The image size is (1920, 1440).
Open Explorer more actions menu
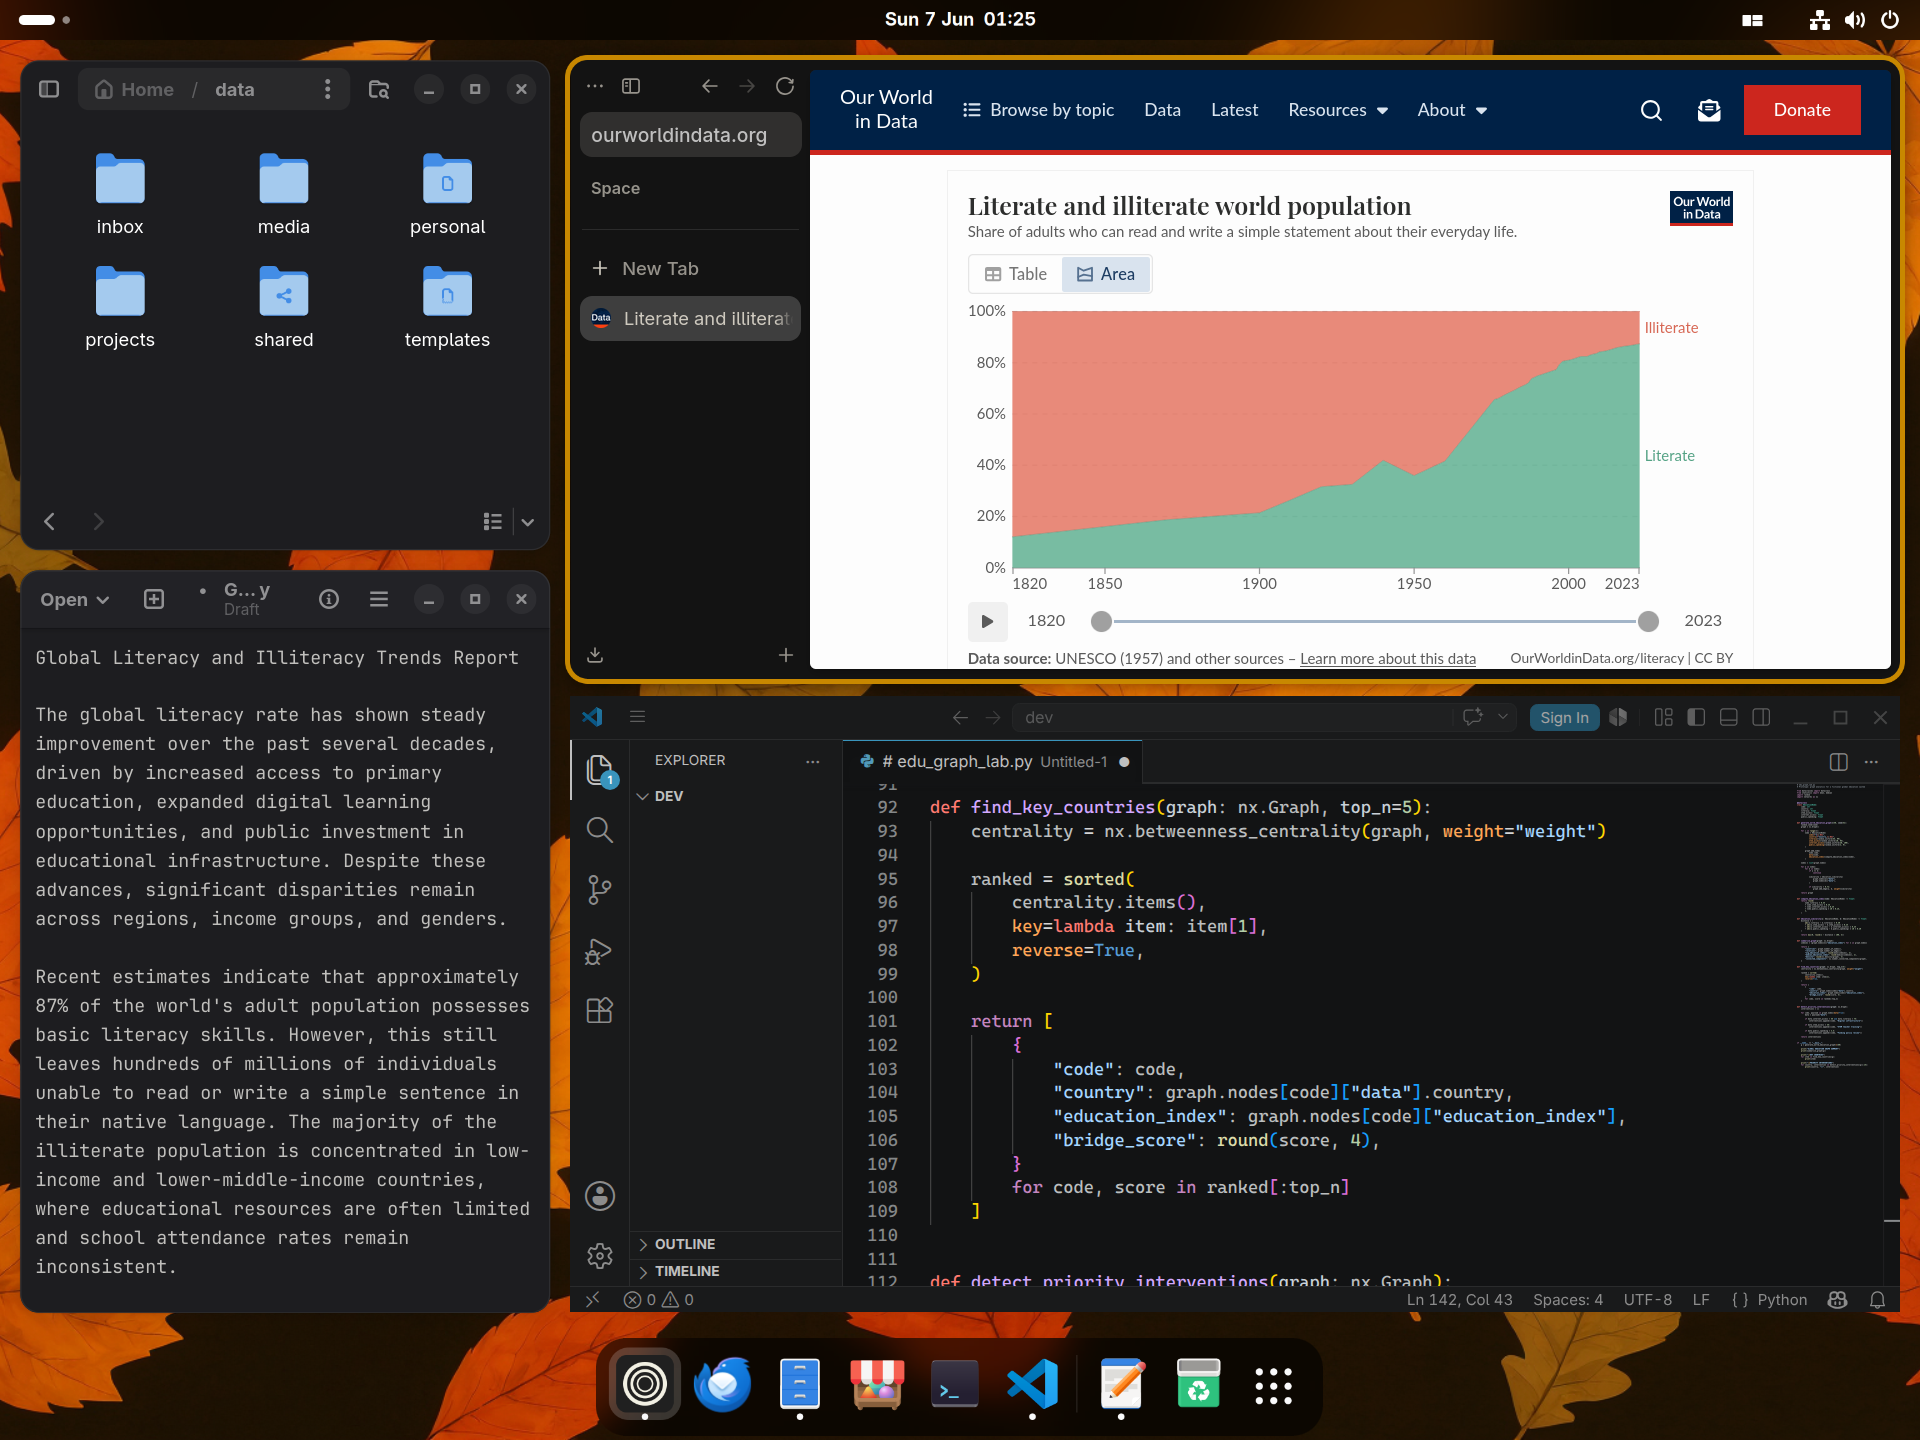(813, 761)
